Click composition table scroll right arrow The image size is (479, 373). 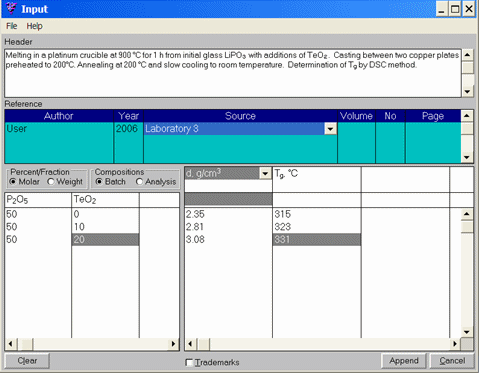pos(173,344)
